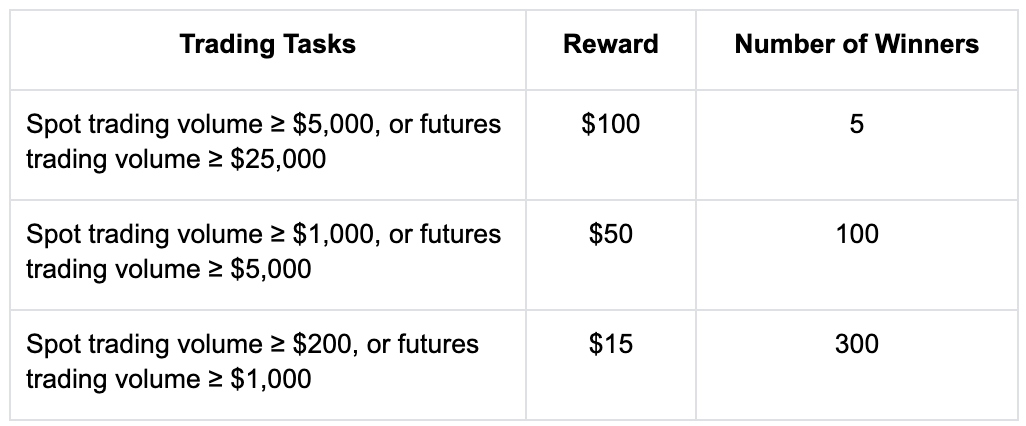This screenshot has height=426, width=1026.
Task: Select the futures volume ≥ $1,000 amount
Action: (x=270, y=379)
